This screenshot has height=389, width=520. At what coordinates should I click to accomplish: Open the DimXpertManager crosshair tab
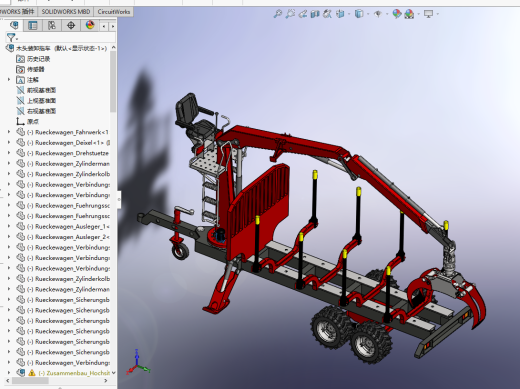coord(71,25)
